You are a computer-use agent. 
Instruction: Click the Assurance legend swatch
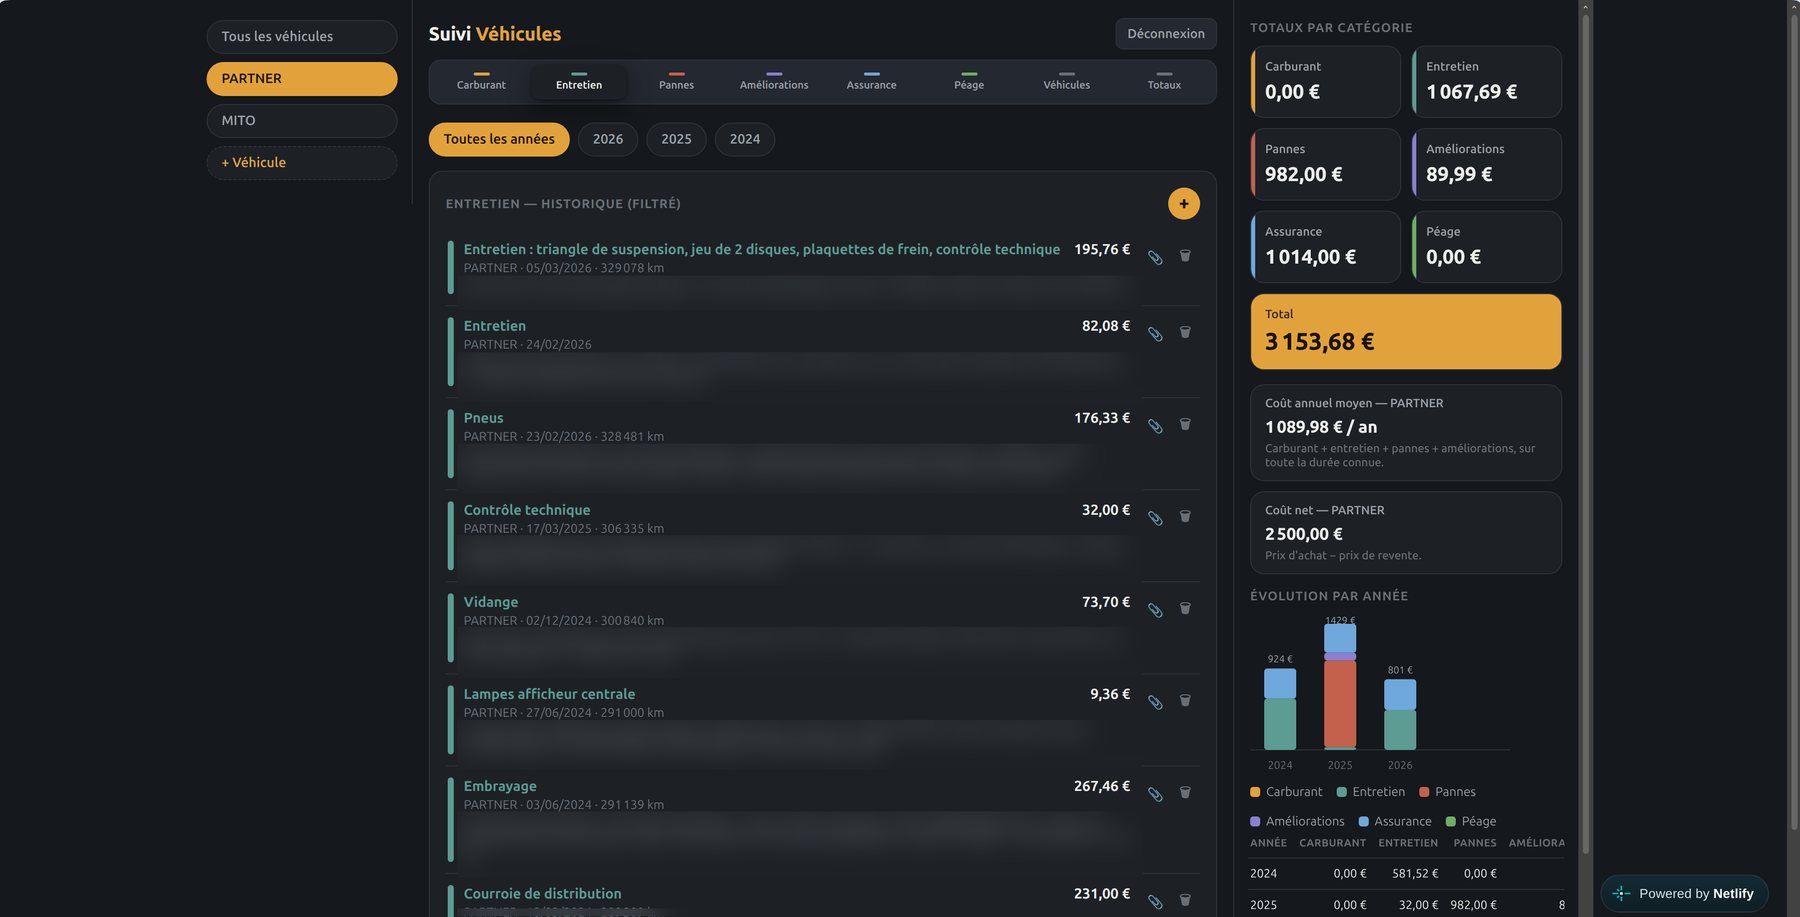pyautogui.click(x=1363, y=822)
